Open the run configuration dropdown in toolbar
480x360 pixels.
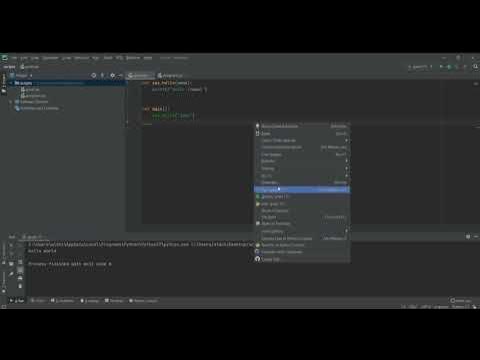pos(420,67)
